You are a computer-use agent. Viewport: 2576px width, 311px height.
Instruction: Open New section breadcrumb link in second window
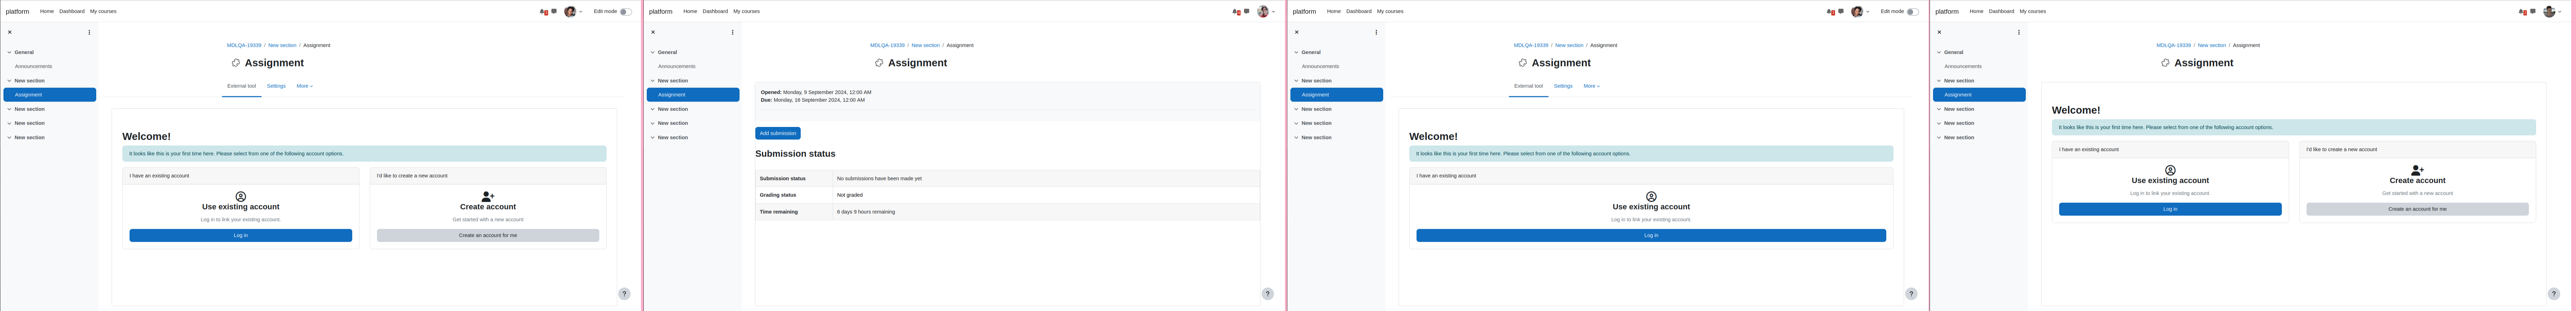point(925,45)
